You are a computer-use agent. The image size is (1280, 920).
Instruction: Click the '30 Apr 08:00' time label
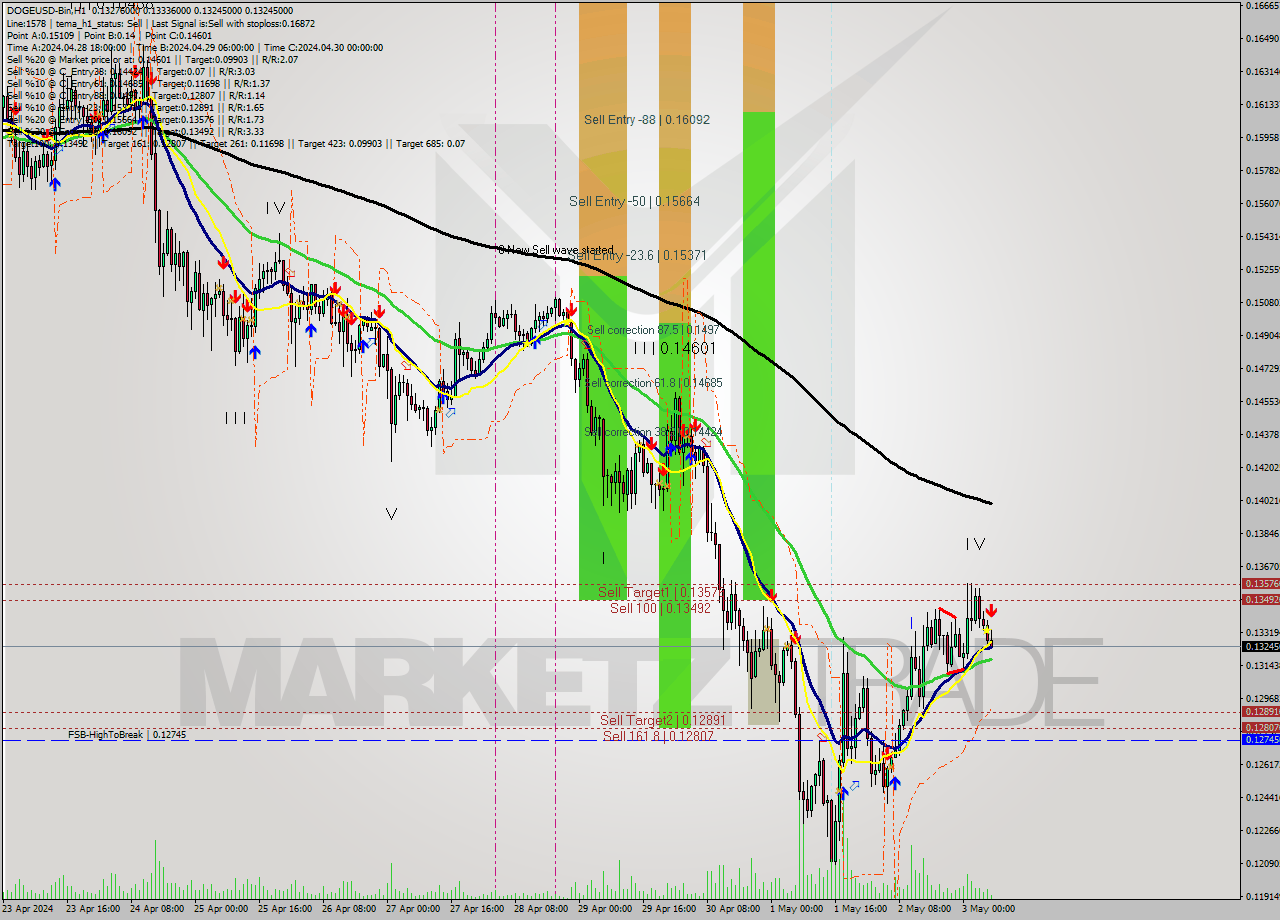tap(732, 909)
